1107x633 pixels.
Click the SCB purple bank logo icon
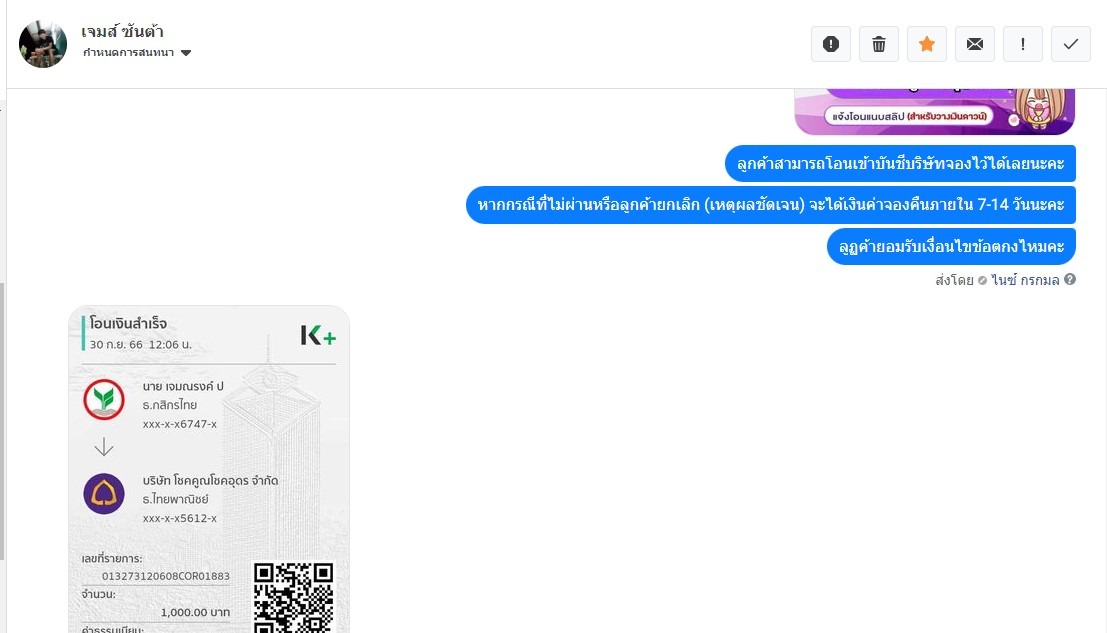tap(104, 494)
